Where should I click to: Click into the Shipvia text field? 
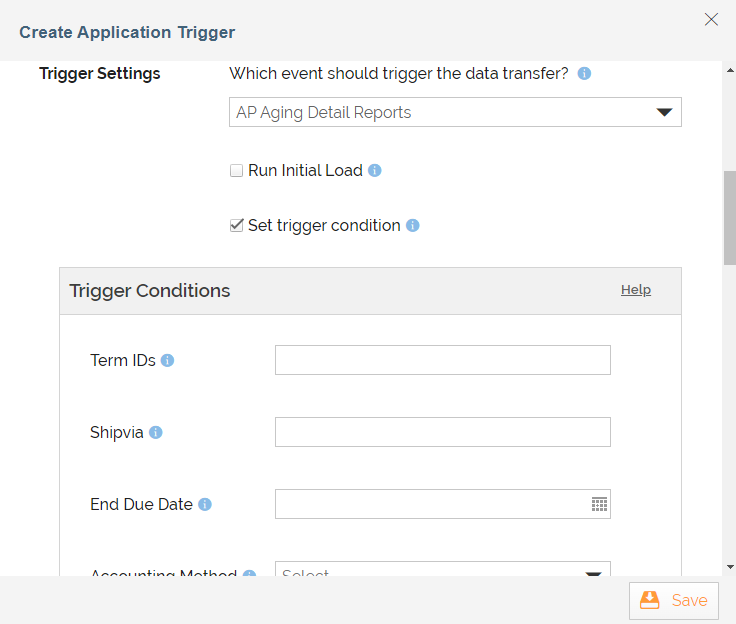(443, 432)
